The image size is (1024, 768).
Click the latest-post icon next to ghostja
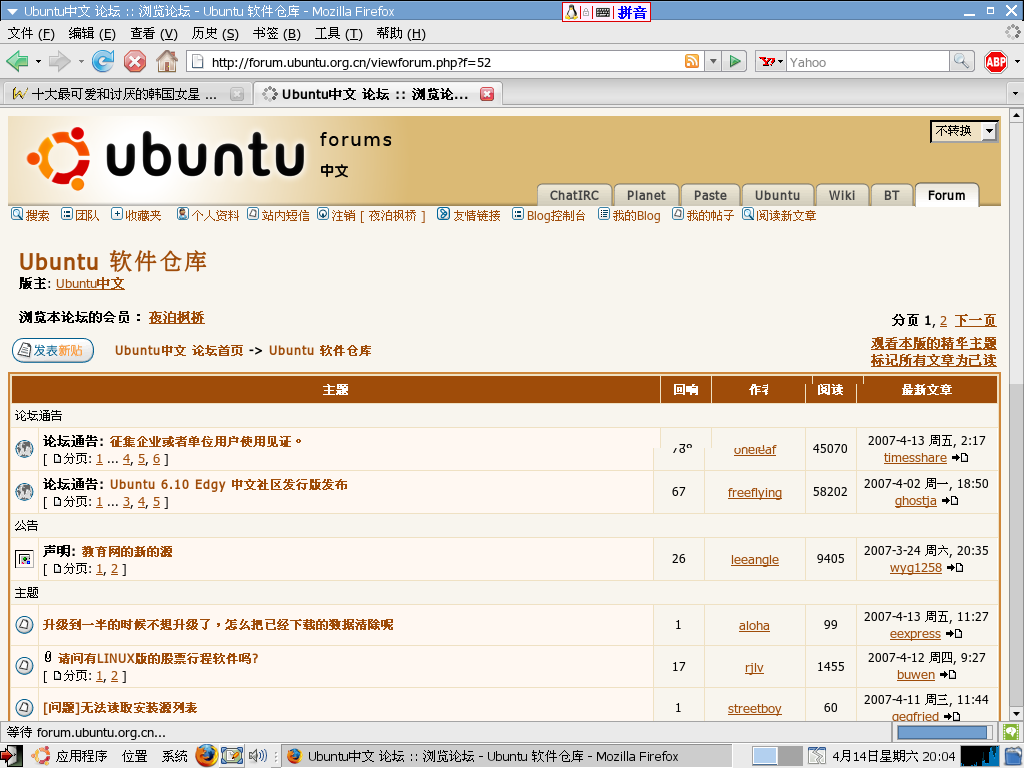pos(950,501)
